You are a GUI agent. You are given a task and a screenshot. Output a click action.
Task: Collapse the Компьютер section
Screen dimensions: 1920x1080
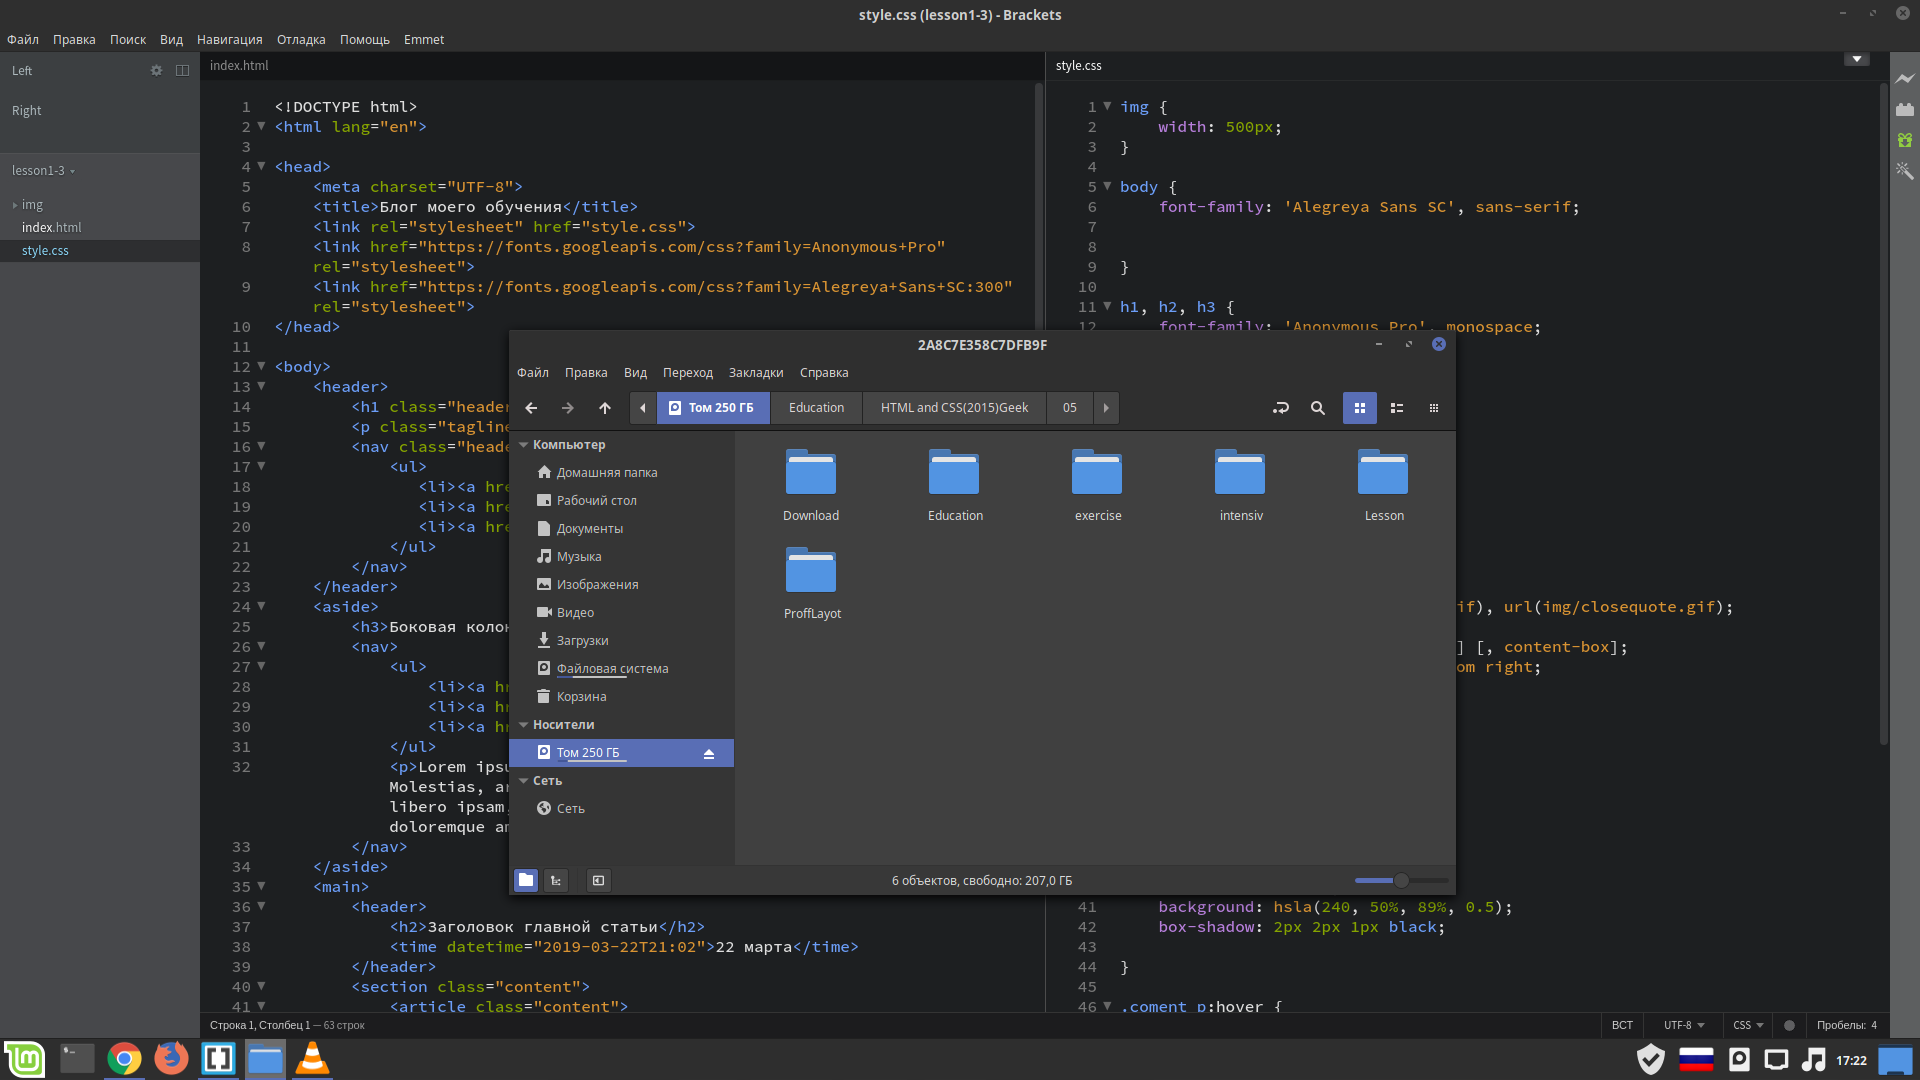tap(523, 445)
